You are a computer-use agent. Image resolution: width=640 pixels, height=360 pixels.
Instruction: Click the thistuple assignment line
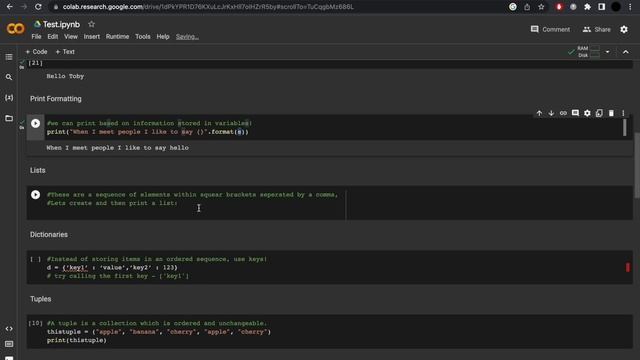click(x=159, y=332)
